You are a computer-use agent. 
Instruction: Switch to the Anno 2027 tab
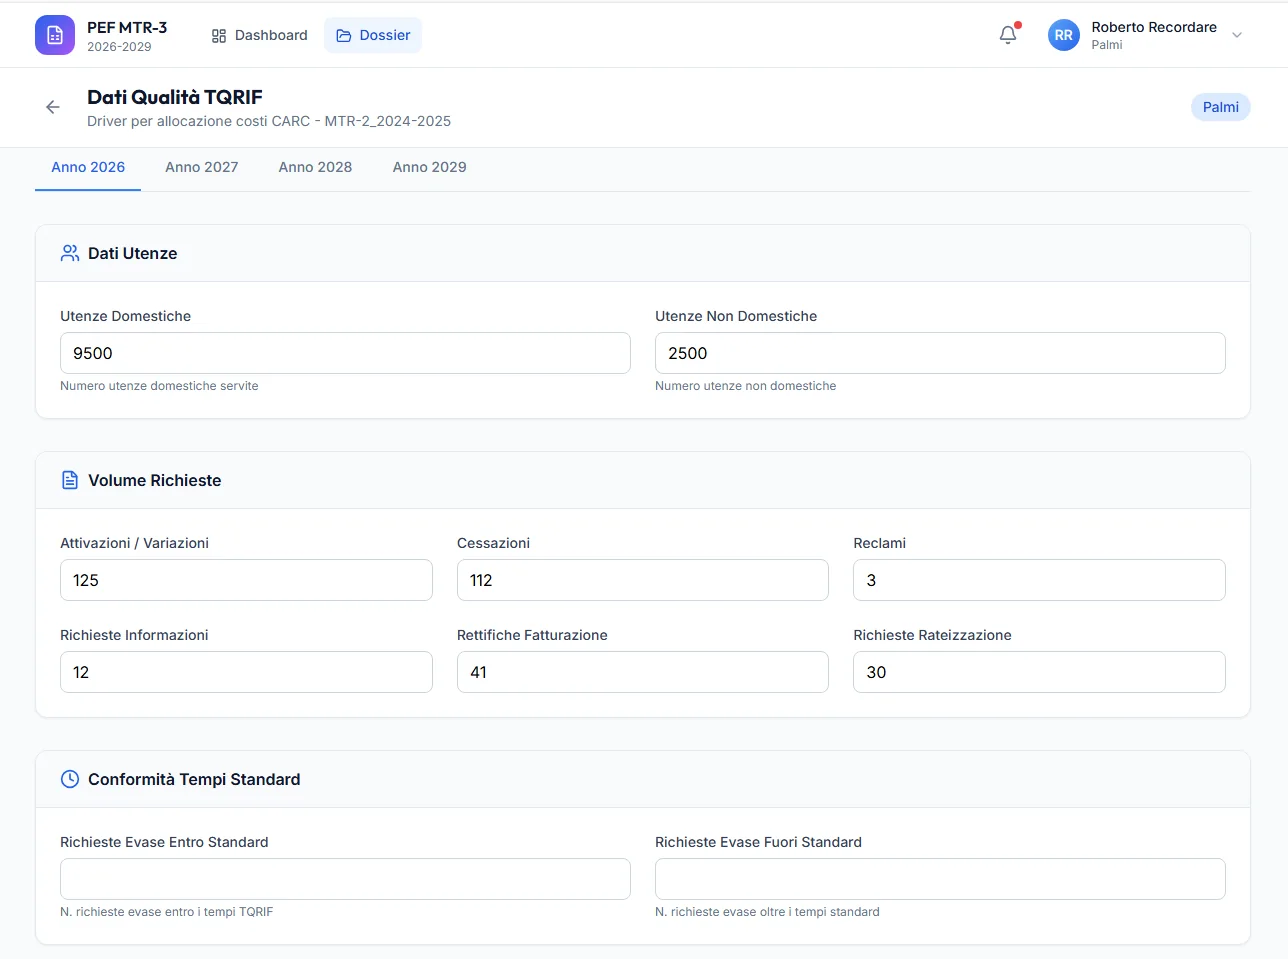tap(202, 167)
